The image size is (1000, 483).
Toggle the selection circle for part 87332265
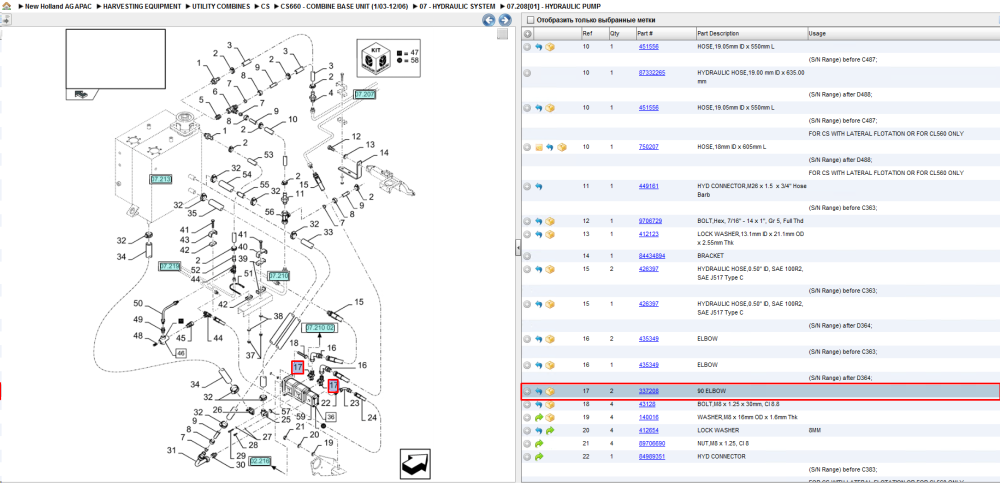pos(527,73)
